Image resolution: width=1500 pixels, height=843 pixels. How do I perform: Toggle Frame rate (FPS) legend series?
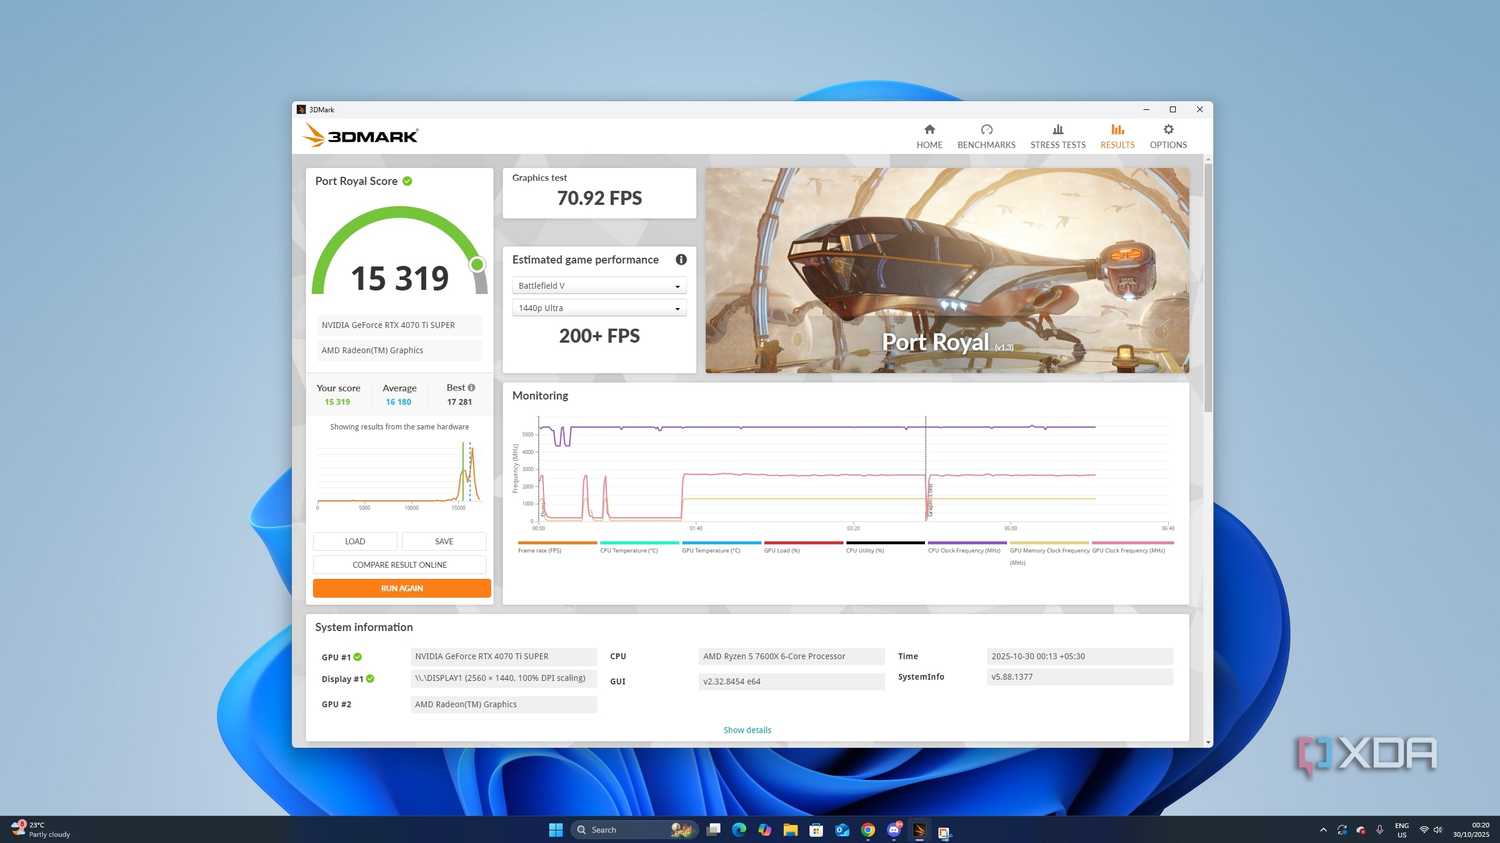pos(557,547)
